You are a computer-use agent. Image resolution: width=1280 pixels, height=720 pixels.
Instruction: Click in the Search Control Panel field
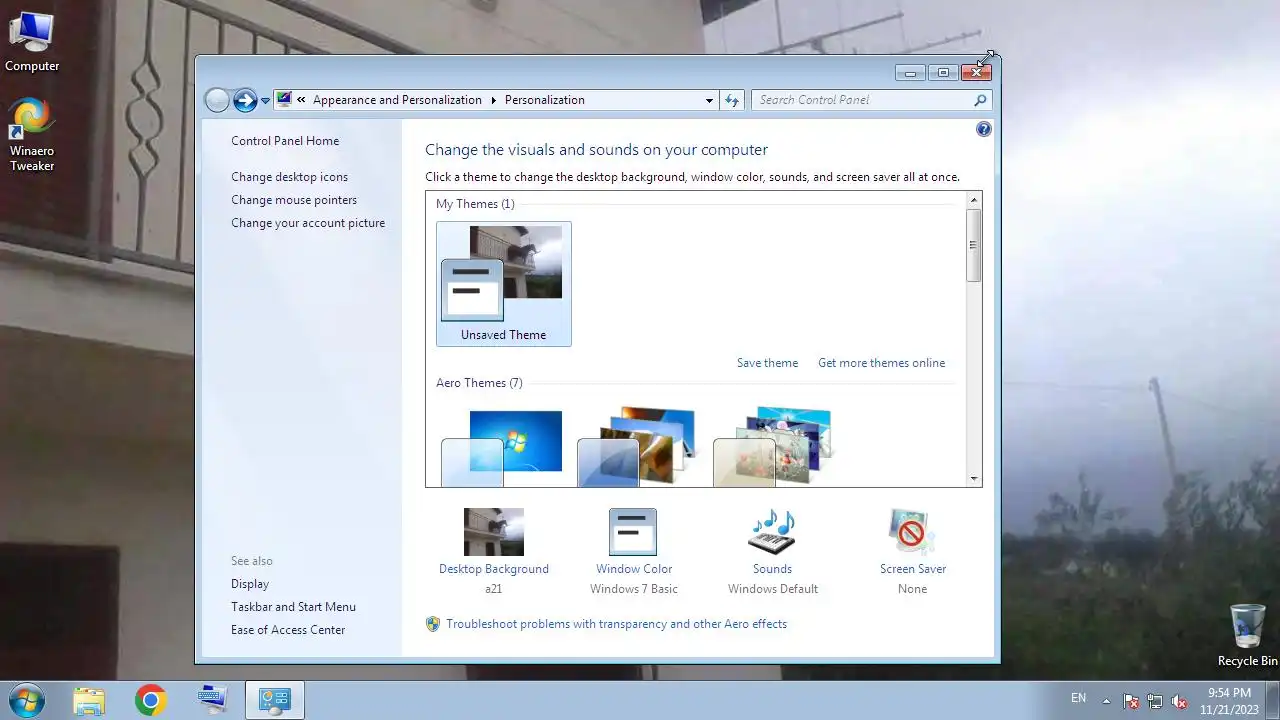click(x=863, y=100)
